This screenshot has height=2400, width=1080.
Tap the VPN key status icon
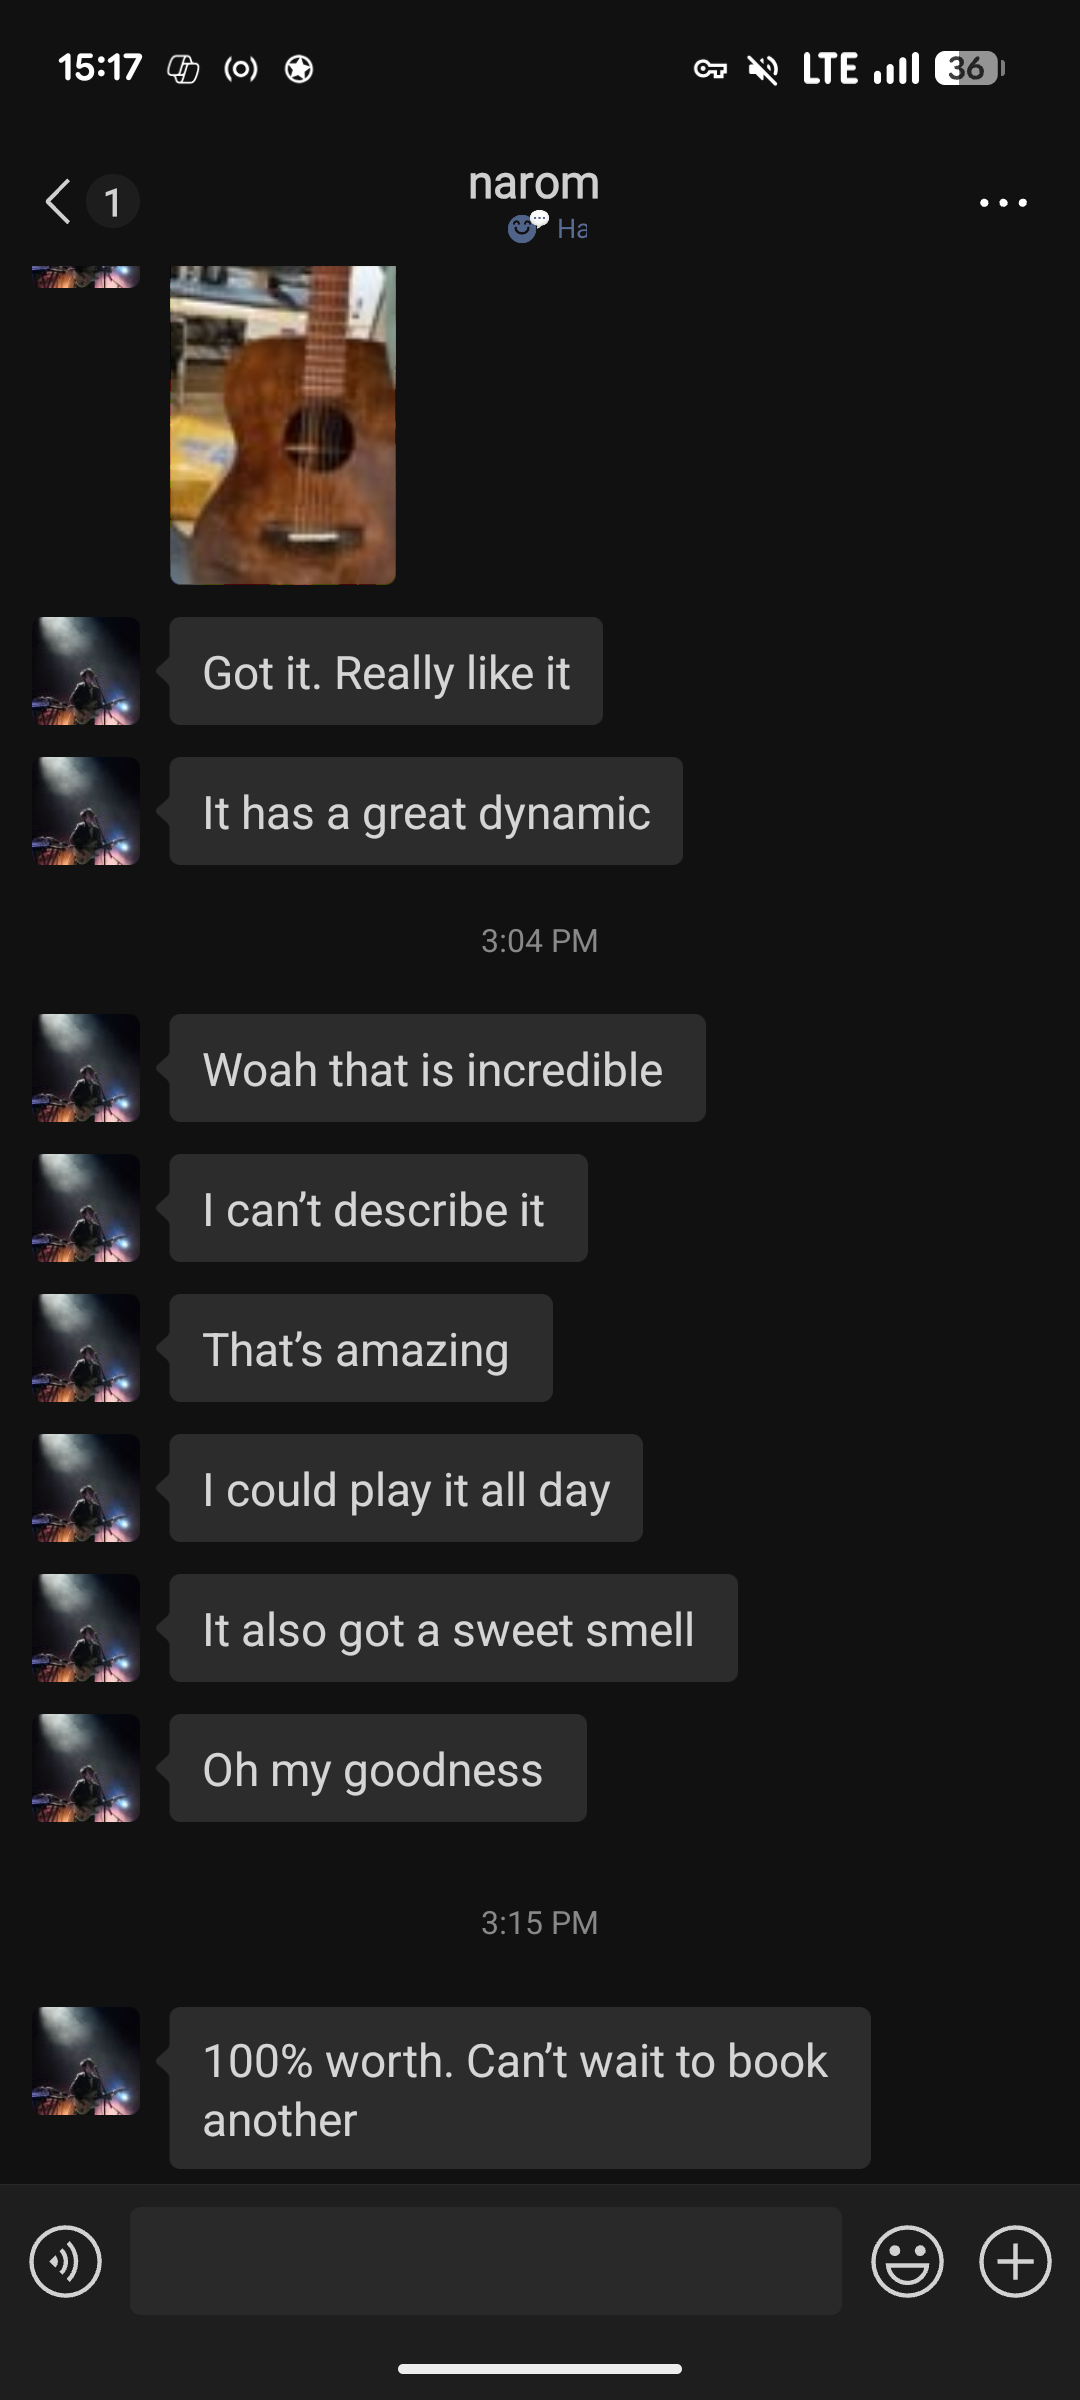click(x=710, y=69)
